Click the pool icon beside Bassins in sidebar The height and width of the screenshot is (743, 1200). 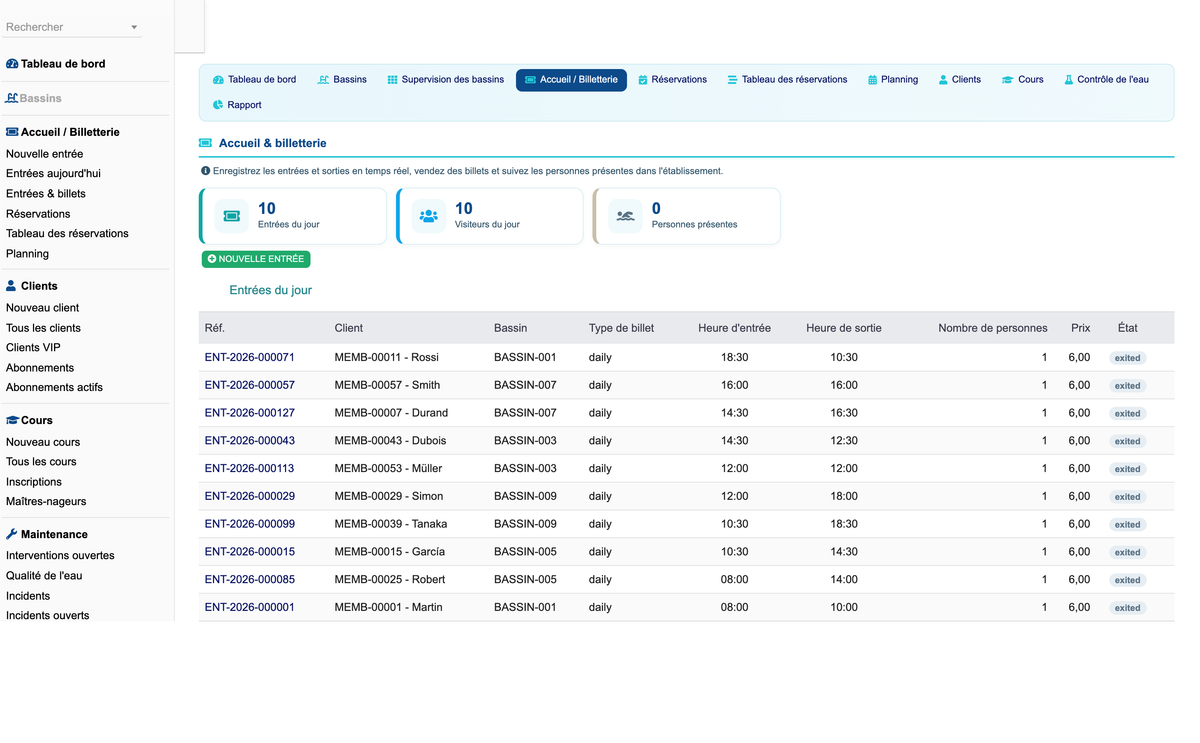click(12, 98)
